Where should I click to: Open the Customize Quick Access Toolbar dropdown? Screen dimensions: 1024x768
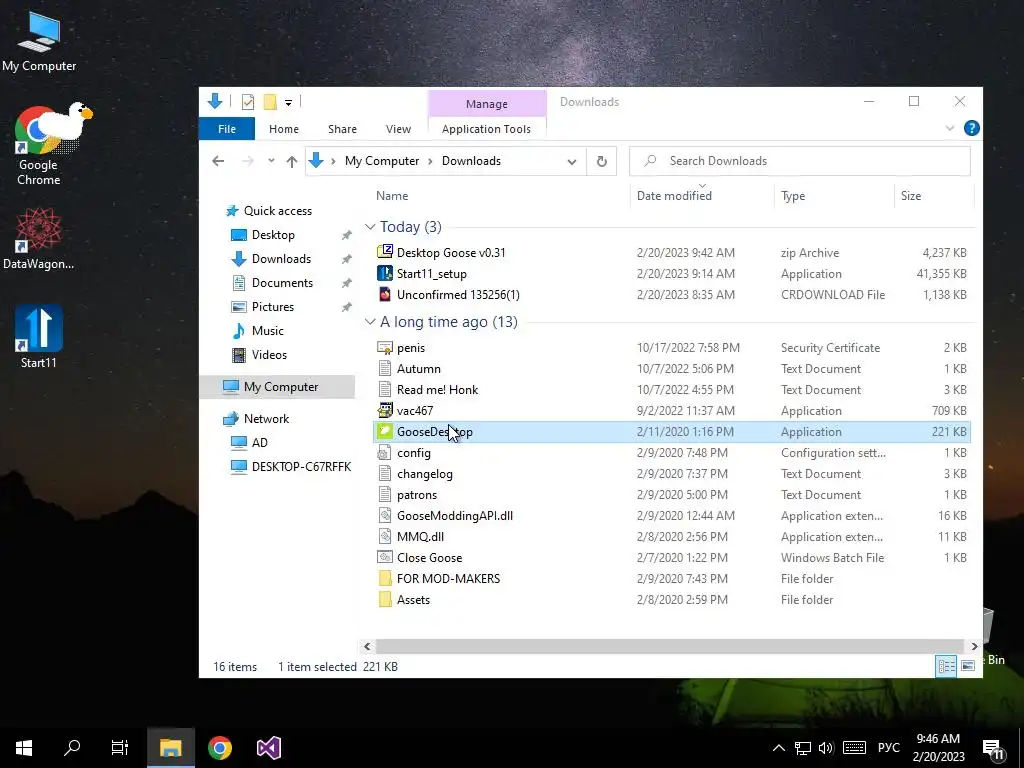288,103
